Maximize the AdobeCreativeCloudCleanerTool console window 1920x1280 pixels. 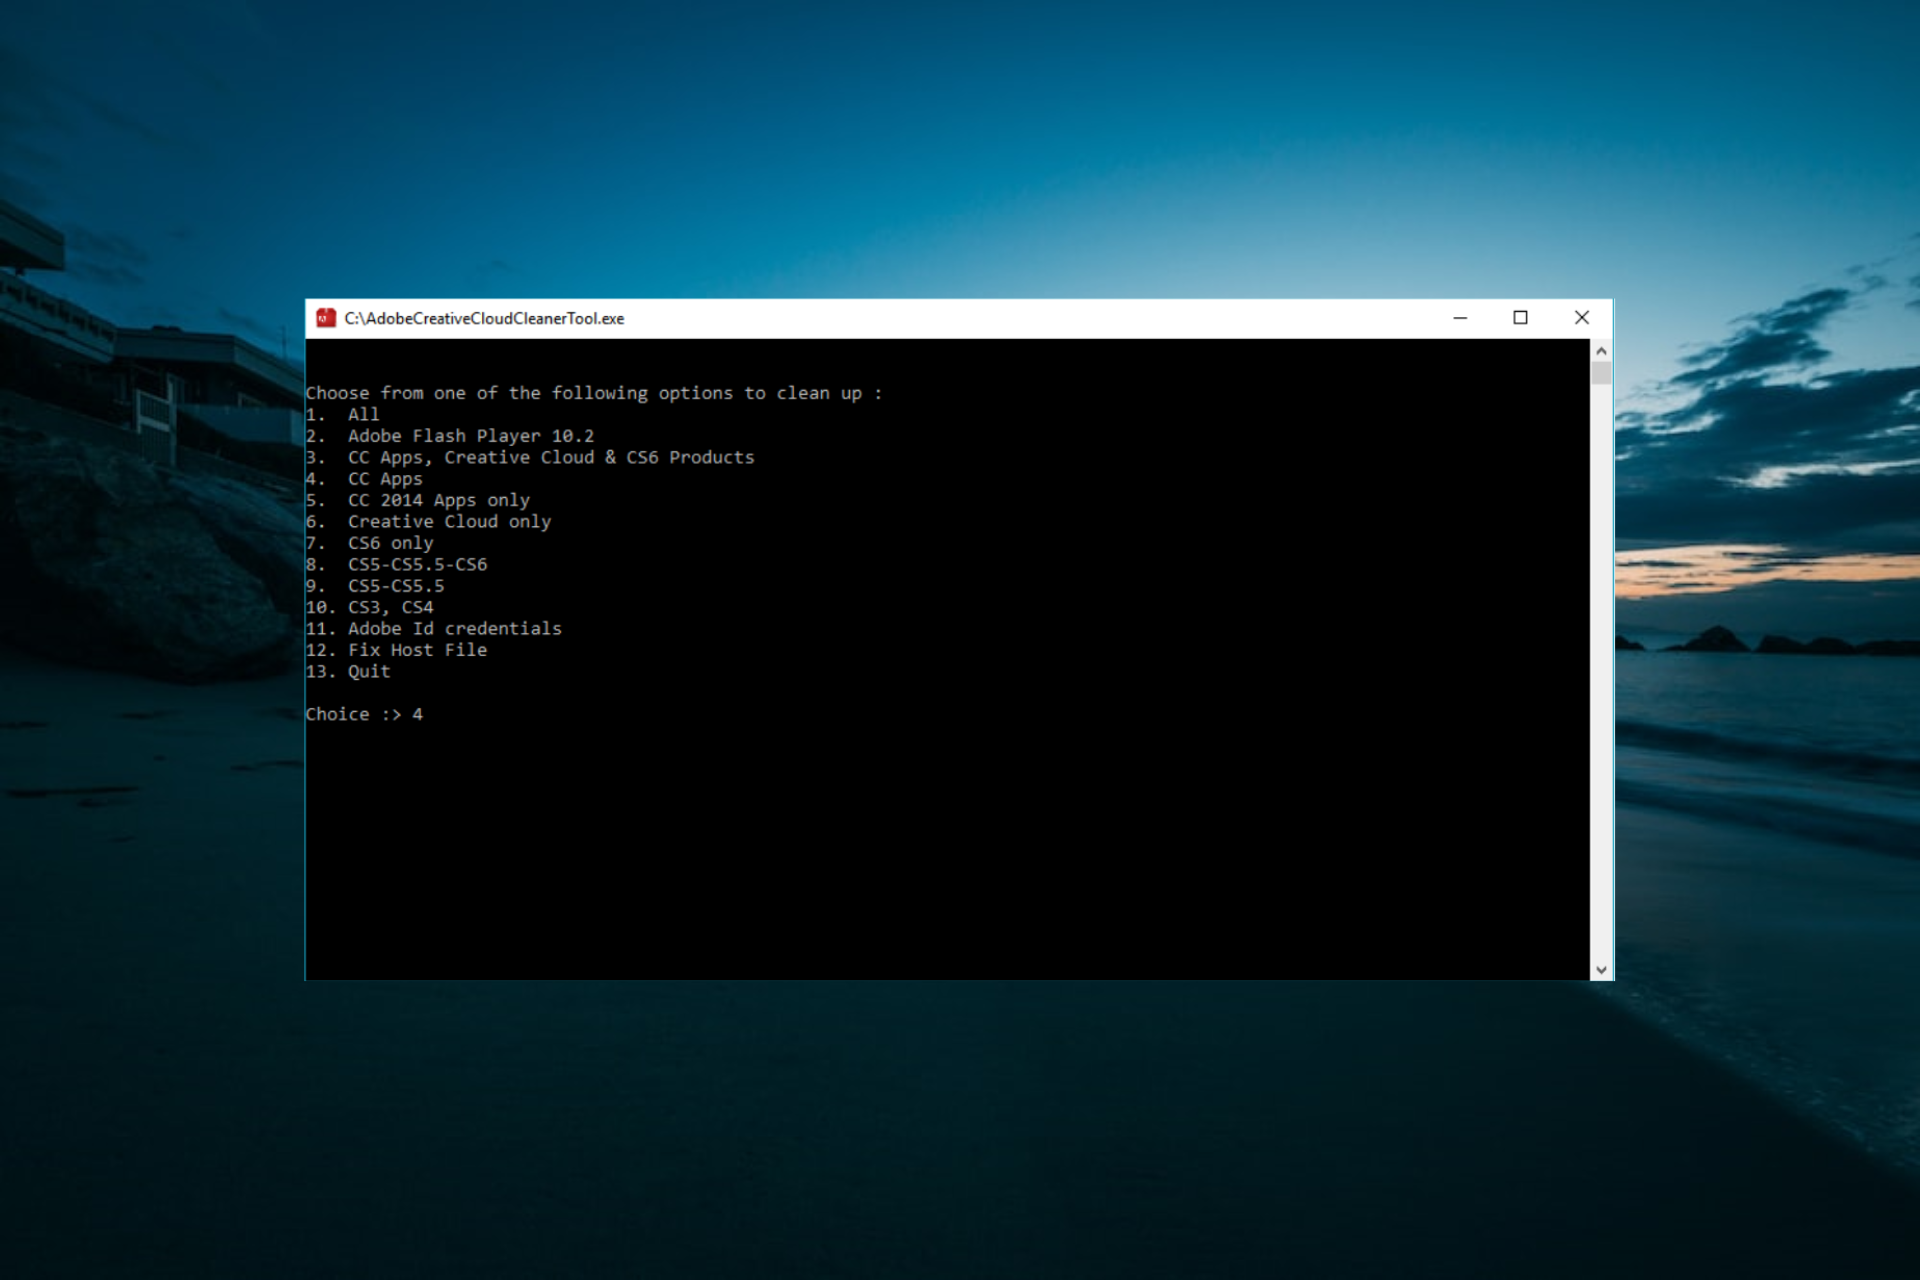1520,318
